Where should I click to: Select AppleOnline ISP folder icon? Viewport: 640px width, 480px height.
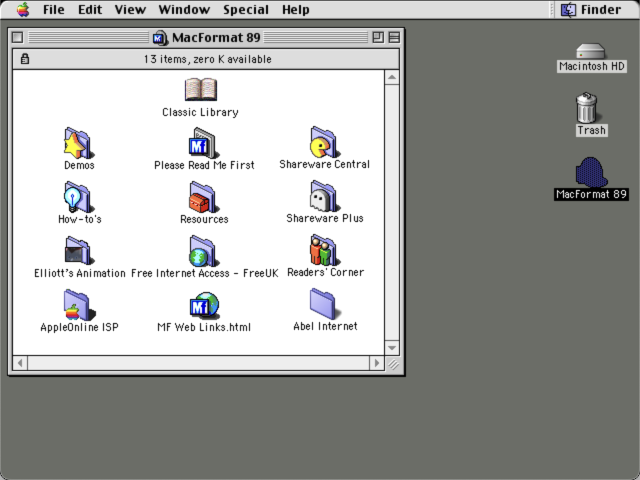point(78,305)
